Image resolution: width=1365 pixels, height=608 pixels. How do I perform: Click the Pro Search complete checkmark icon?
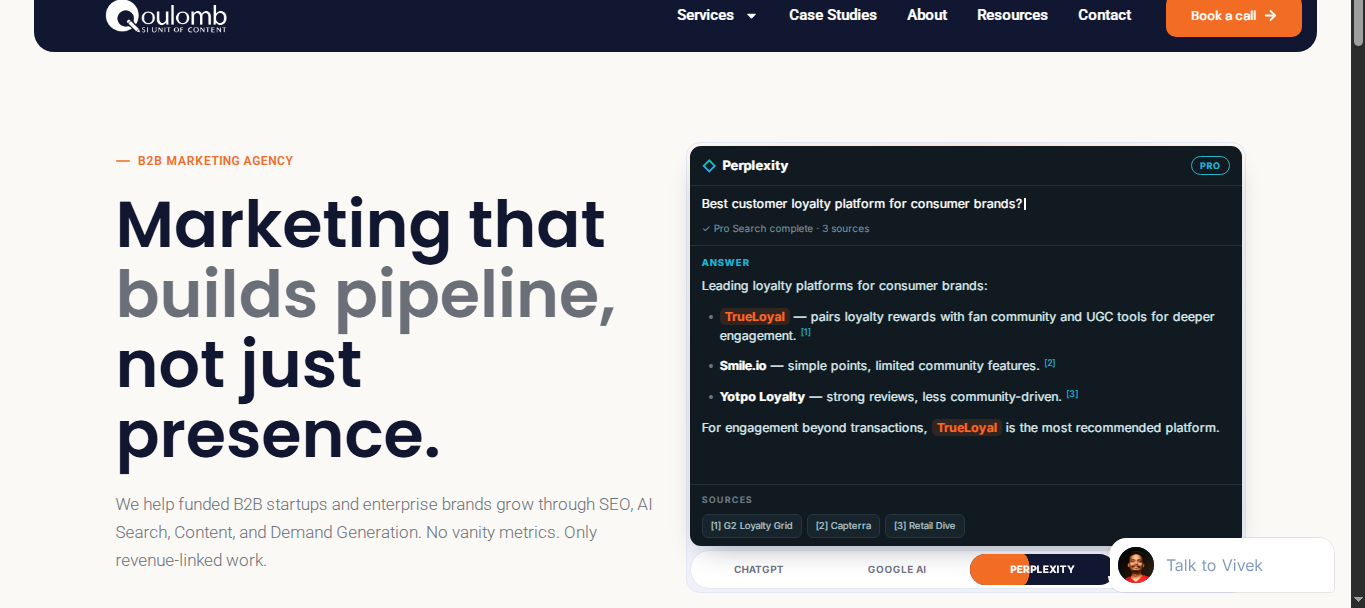(x=706, y=229)
